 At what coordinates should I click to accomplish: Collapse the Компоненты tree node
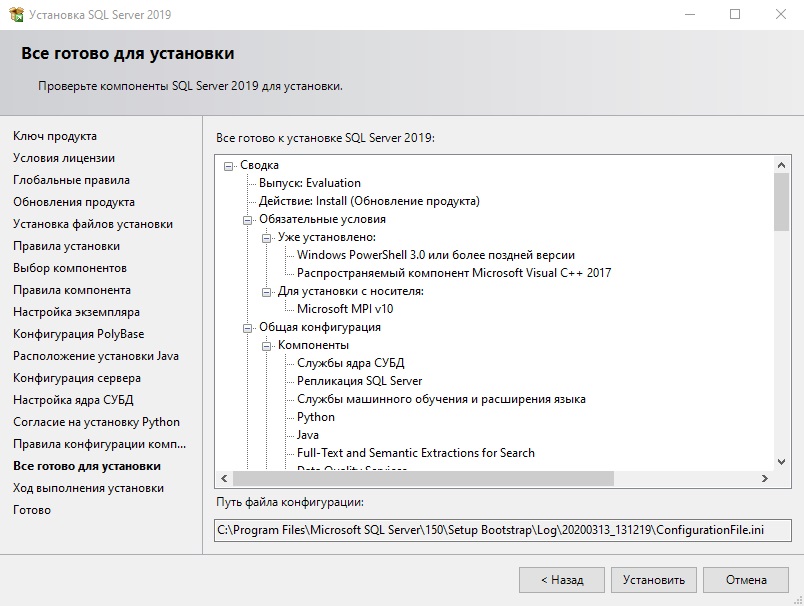pos(267,346)
